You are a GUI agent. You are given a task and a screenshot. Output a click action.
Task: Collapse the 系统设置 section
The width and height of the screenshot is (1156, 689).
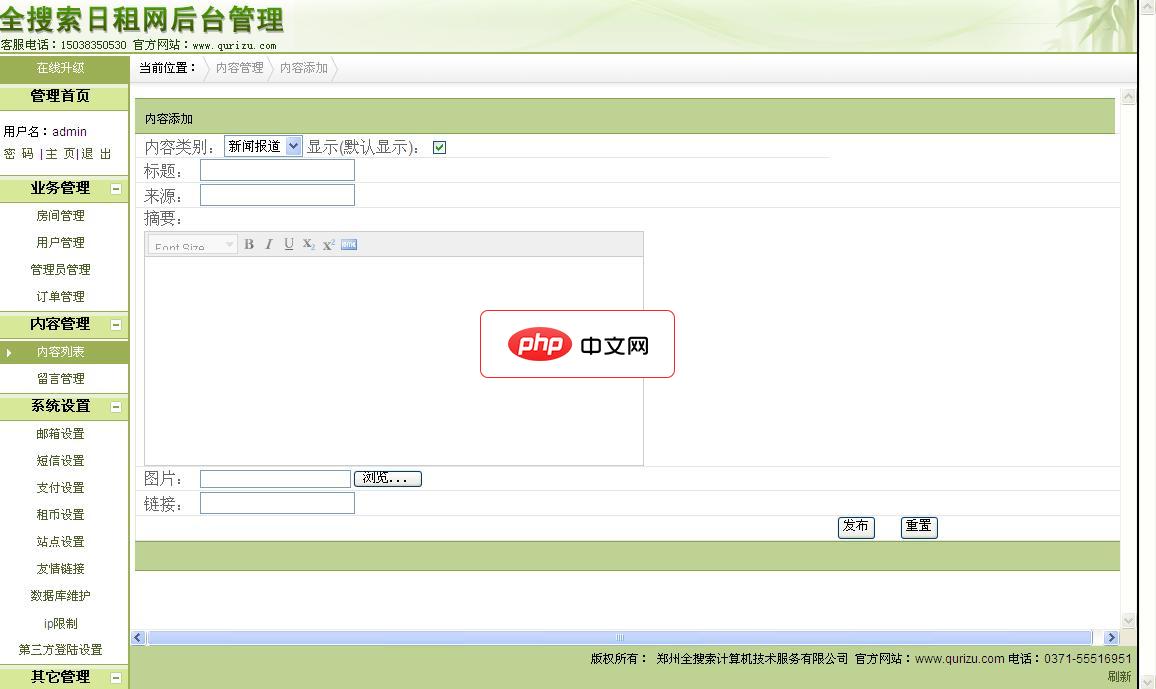point(116,407)
